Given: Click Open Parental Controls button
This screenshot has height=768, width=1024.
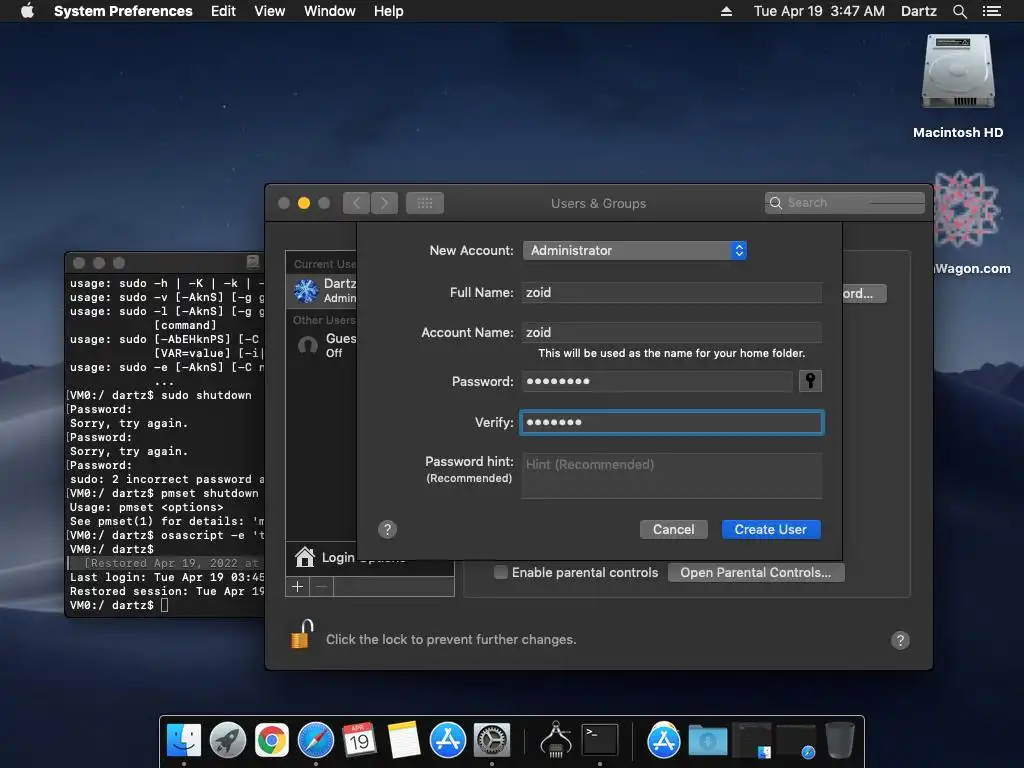Looking at the screenshot, I should click(x=756, y=573).
